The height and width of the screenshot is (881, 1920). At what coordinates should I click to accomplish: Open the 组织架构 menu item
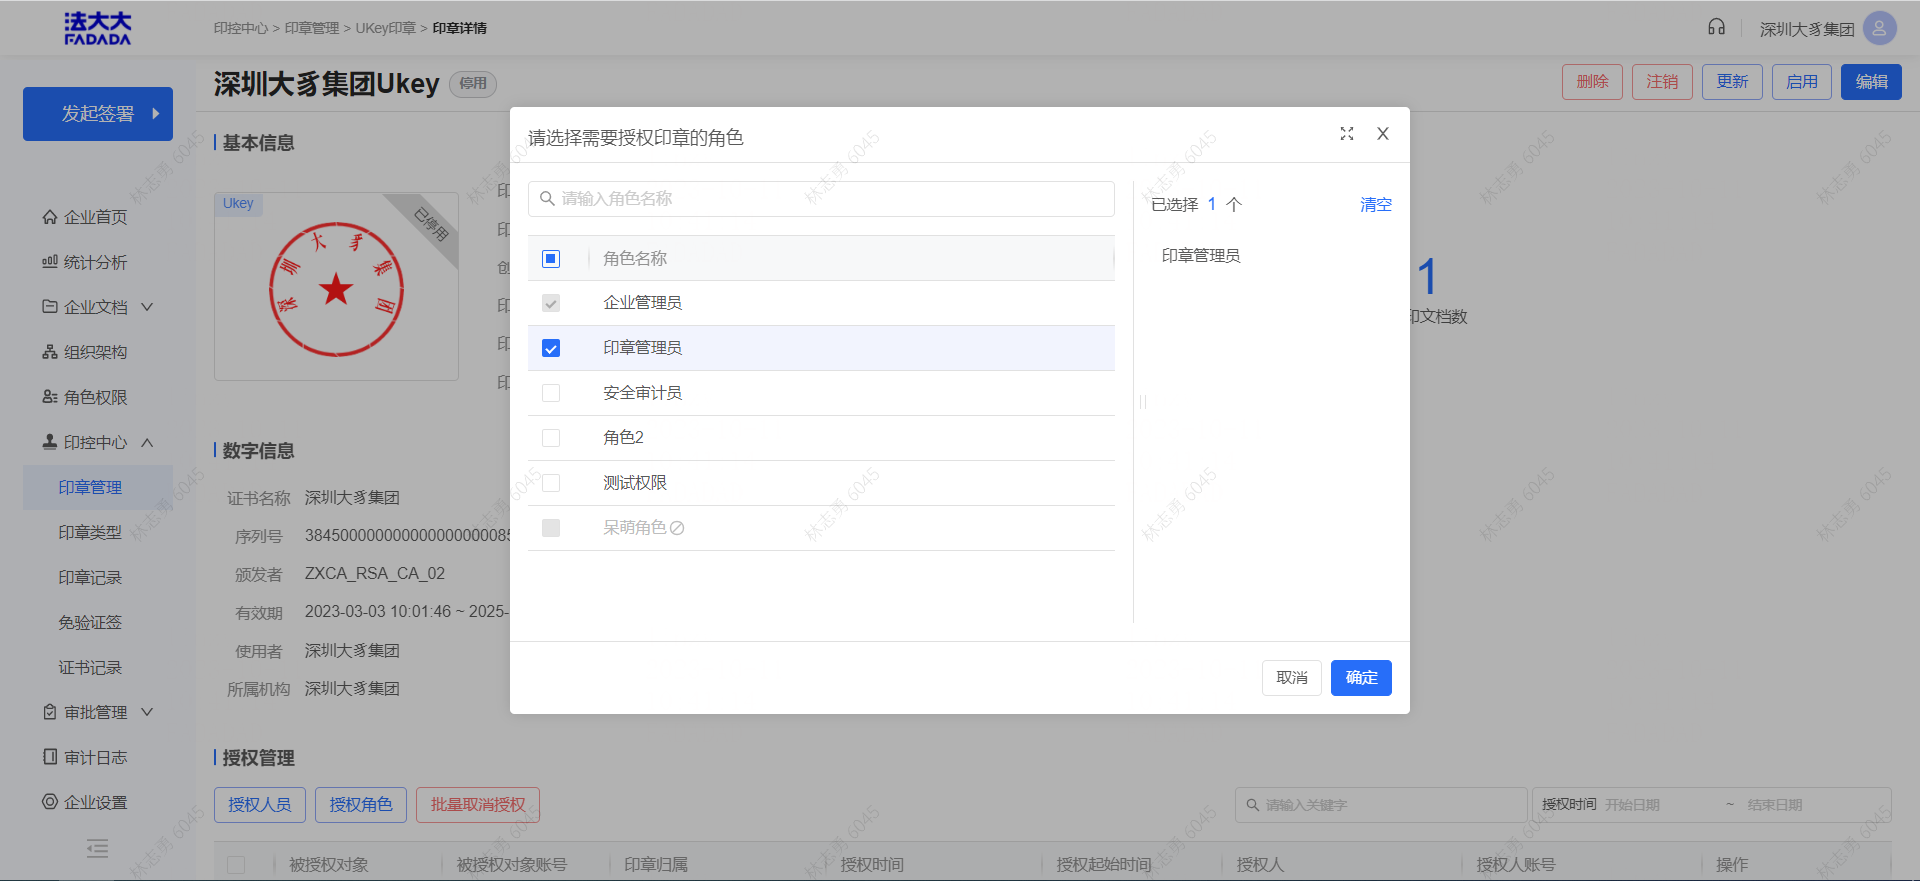coord(97,352)
